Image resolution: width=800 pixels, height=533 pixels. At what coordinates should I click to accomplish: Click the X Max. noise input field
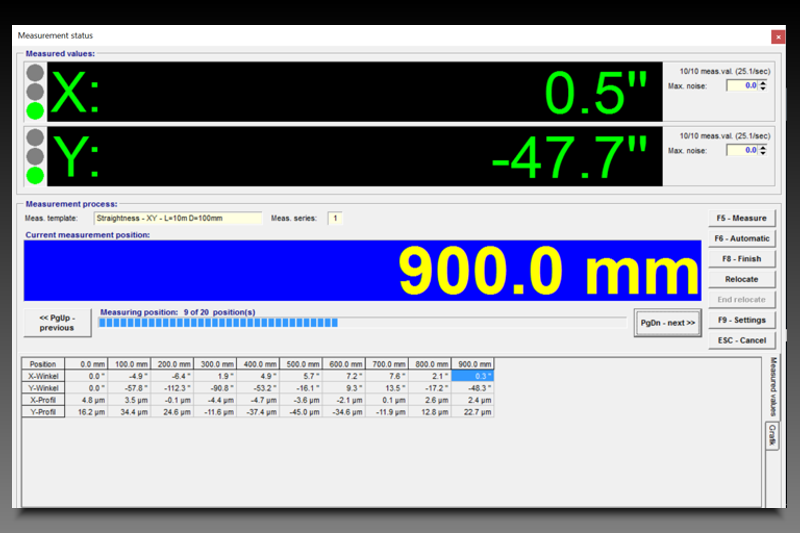point(742,86)
